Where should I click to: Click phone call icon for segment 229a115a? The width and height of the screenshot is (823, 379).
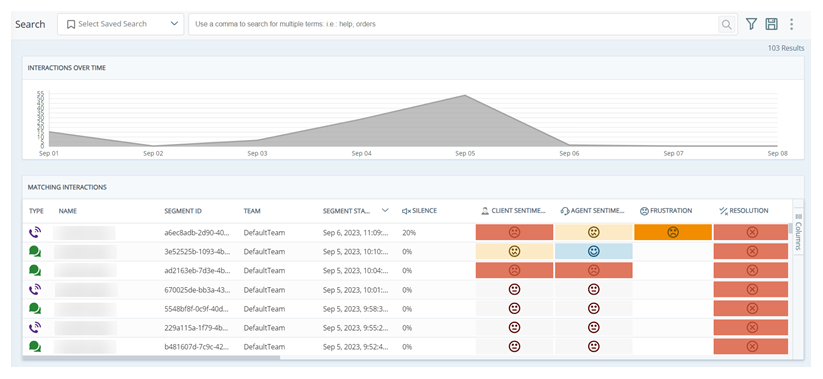point(35,328)
